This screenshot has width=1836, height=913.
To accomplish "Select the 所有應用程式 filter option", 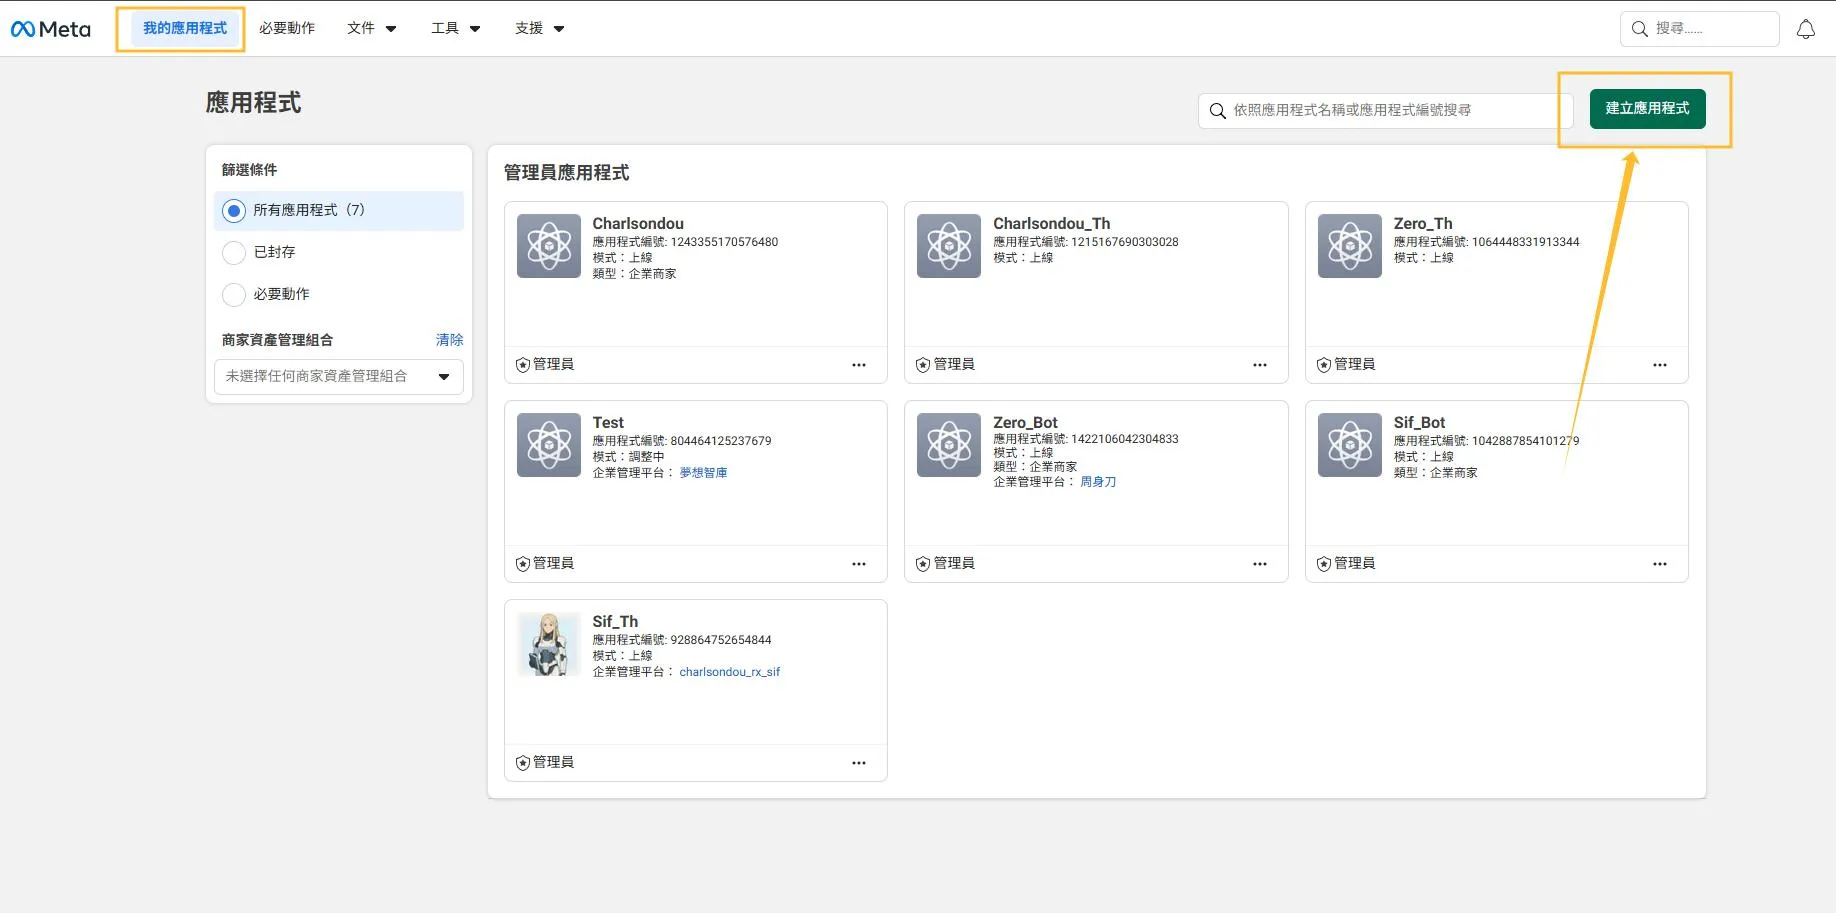I will 234,210.
